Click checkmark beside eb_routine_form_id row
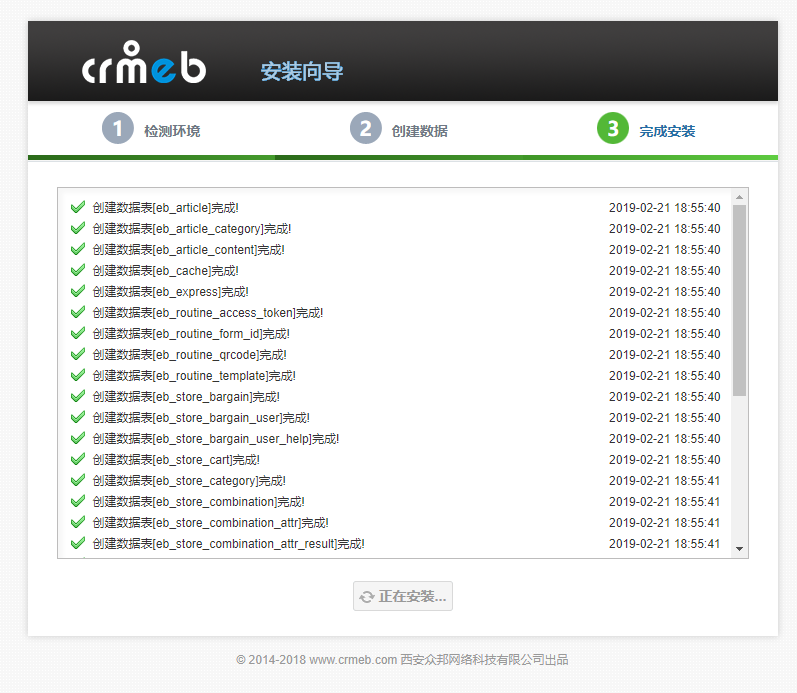This screenshot has height=693, width=797. (x=78, y=333)
